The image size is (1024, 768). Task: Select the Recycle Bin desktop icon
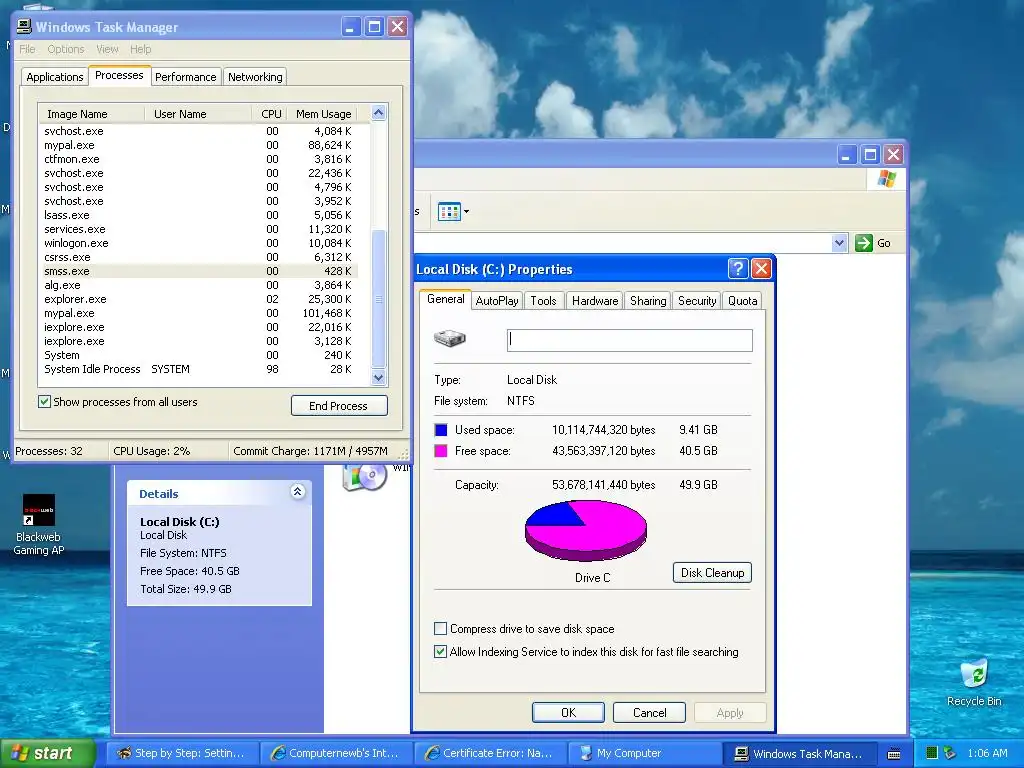pyautogui.click(x=974, y=682)
